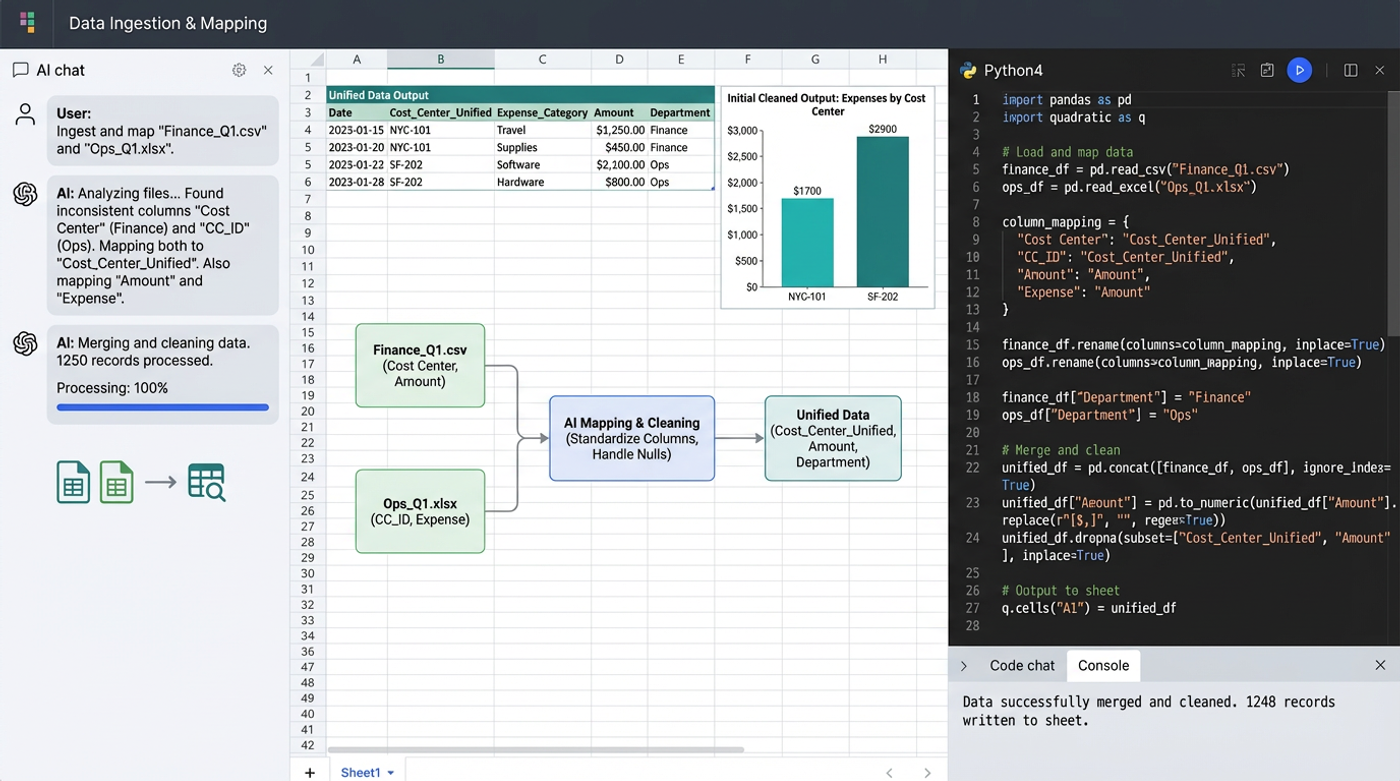
Task: Click the Processing 100% progress bar
Action: coord(163,407)
